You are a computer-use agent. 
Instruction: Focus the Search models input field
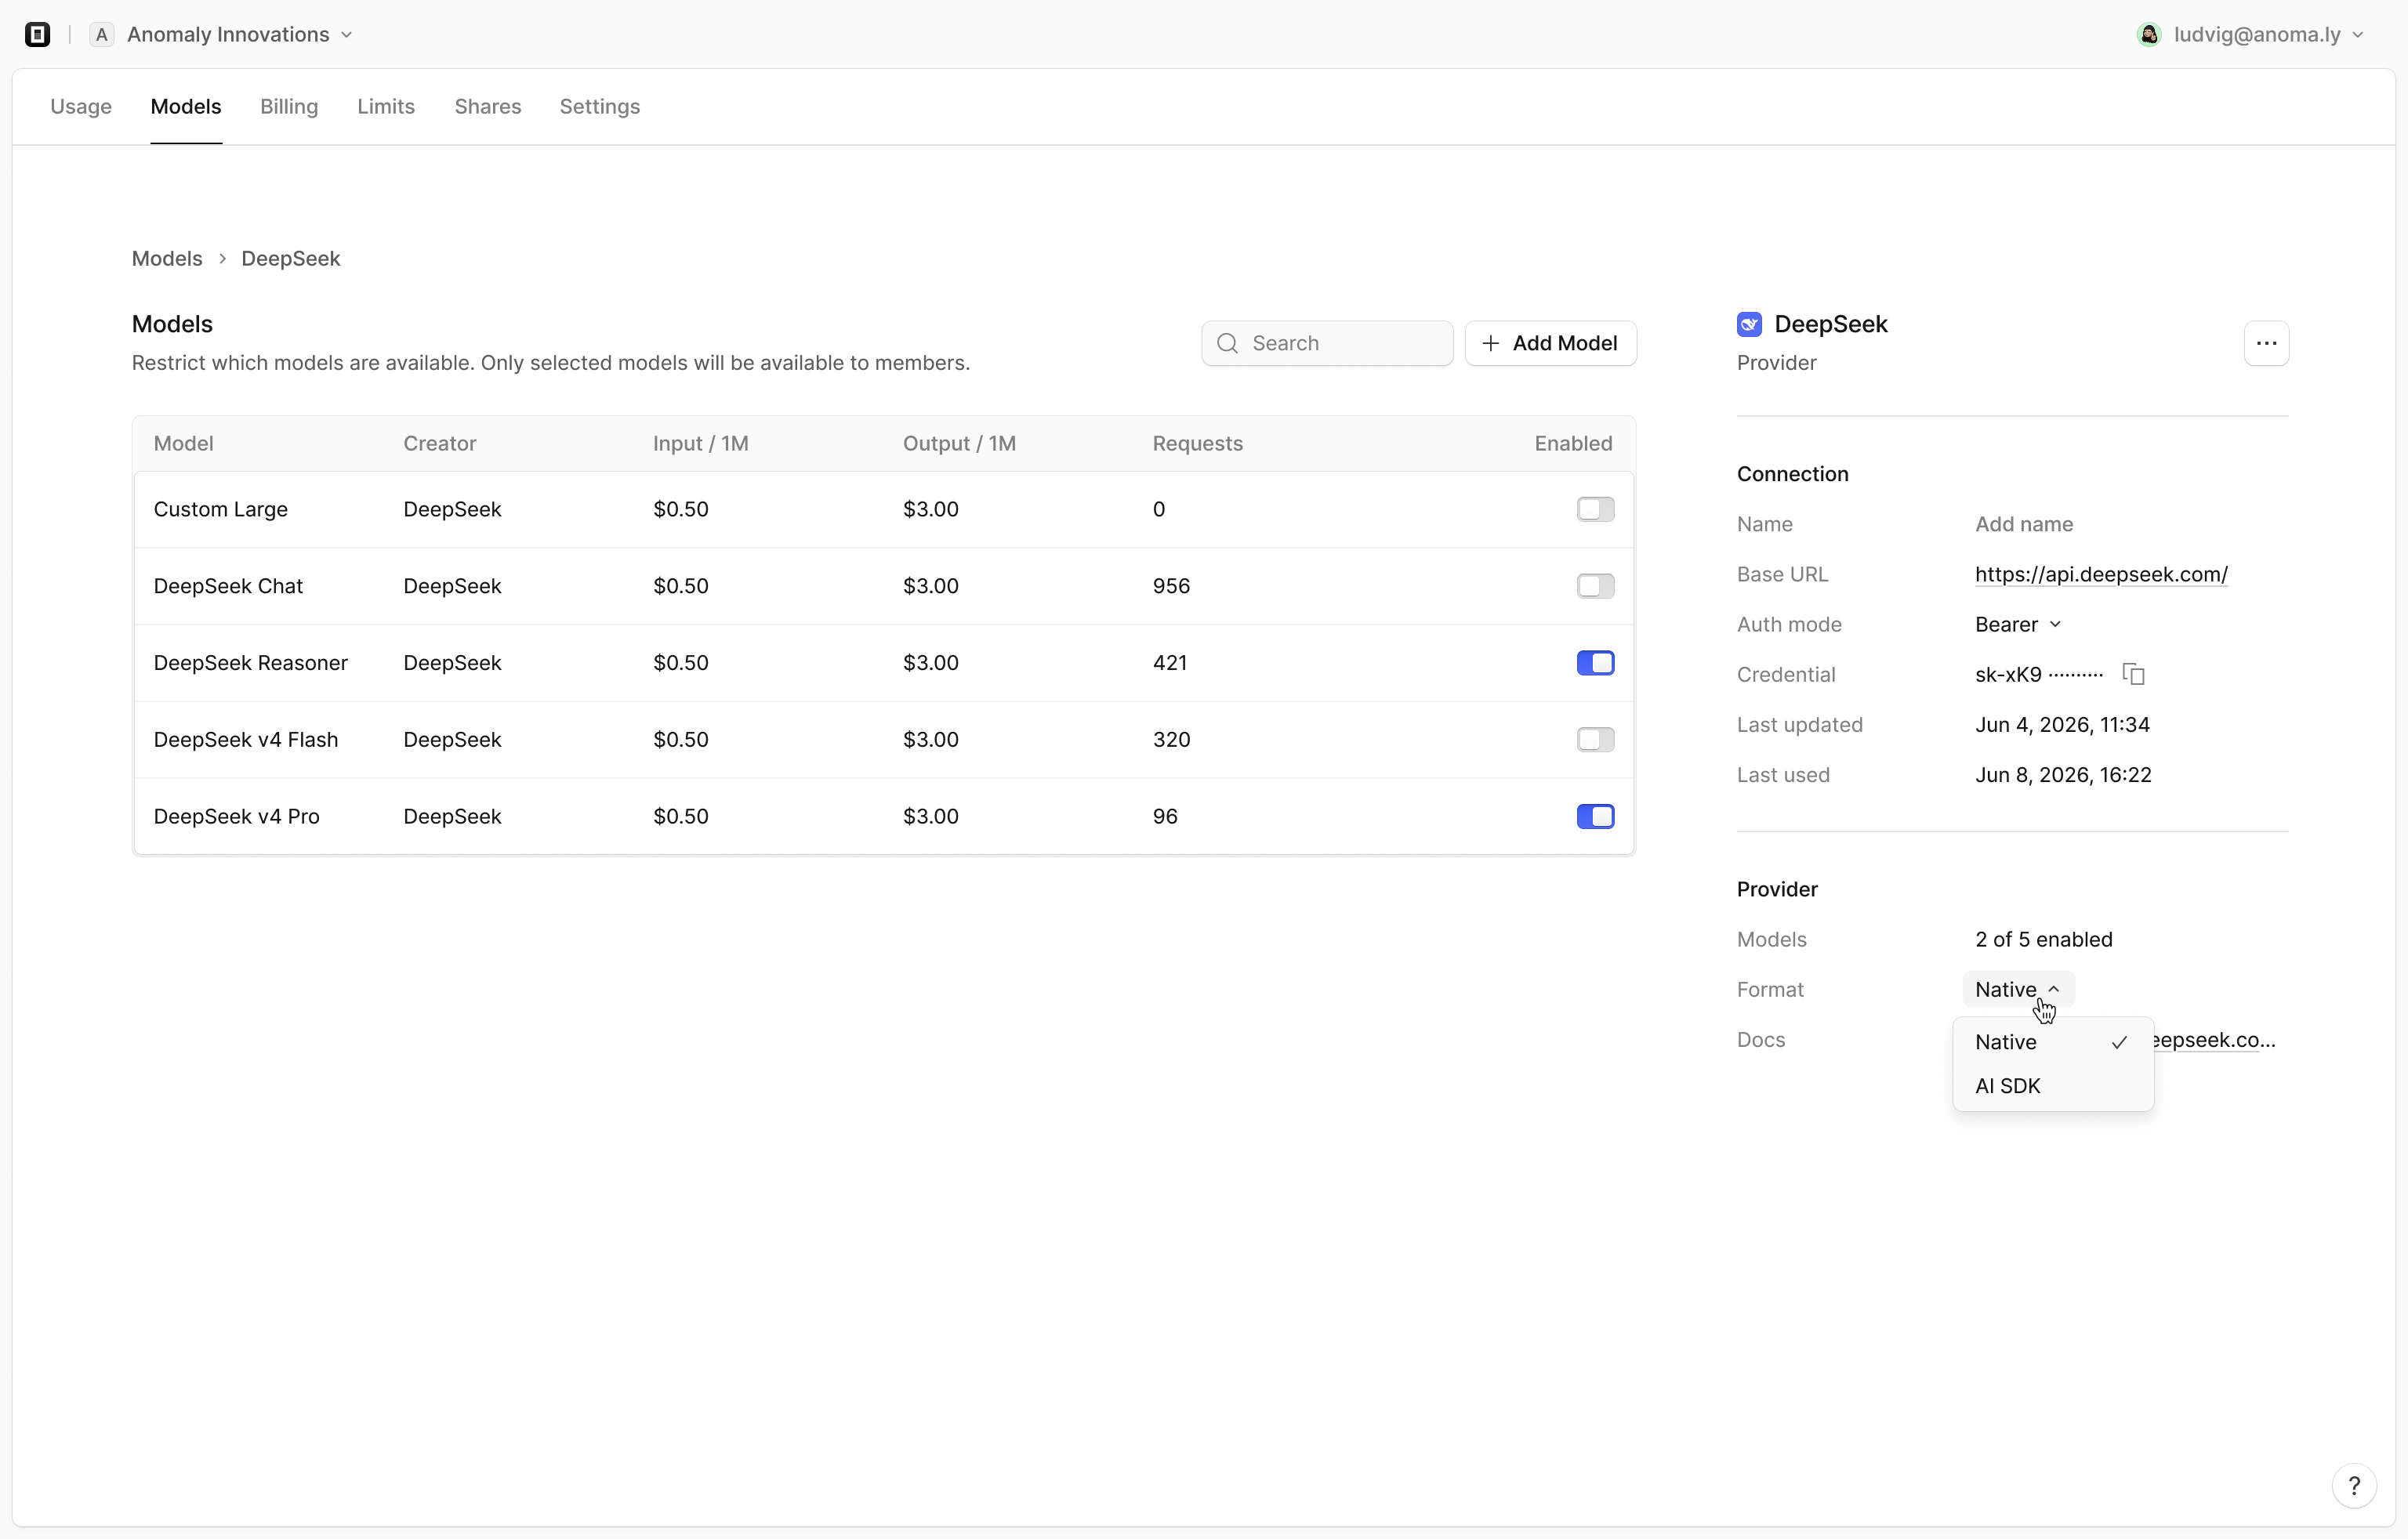tap(1327, 343)
